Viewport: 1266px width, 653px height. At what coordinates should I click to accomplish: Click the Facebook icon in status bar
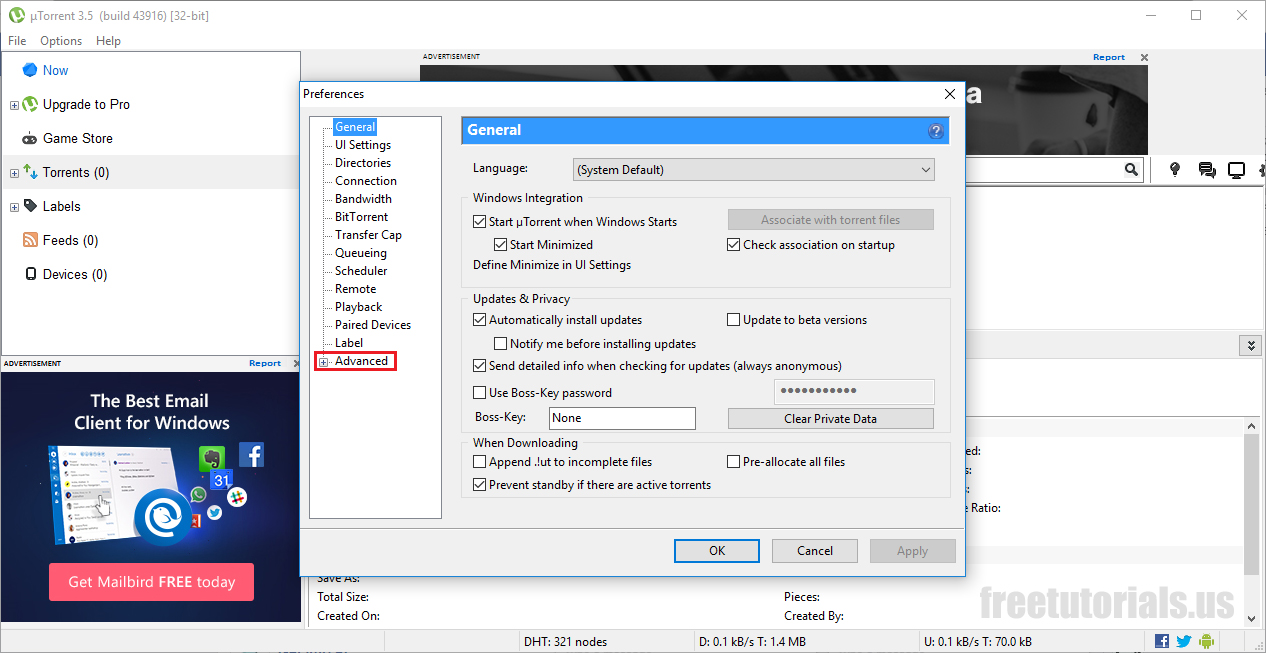coord(1162,641)
